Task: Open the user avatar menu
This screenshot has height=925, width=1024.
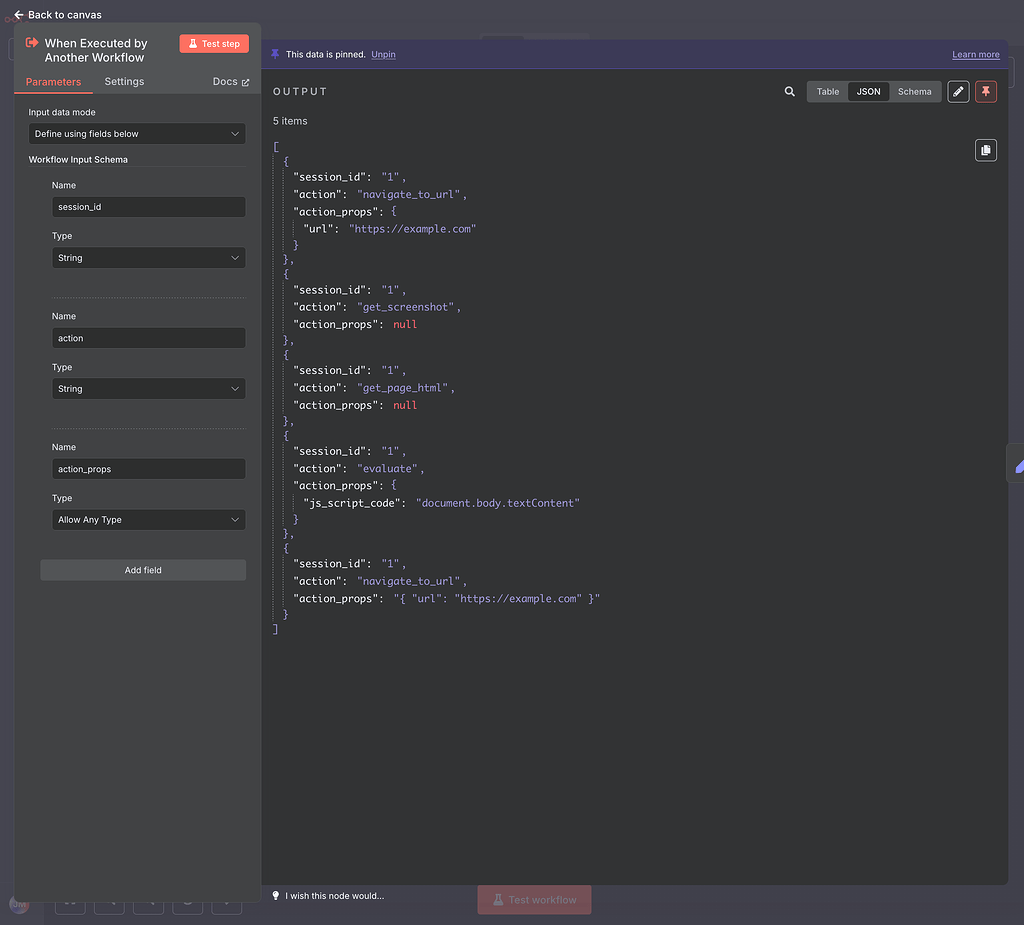Action: (x=20, y=904)
